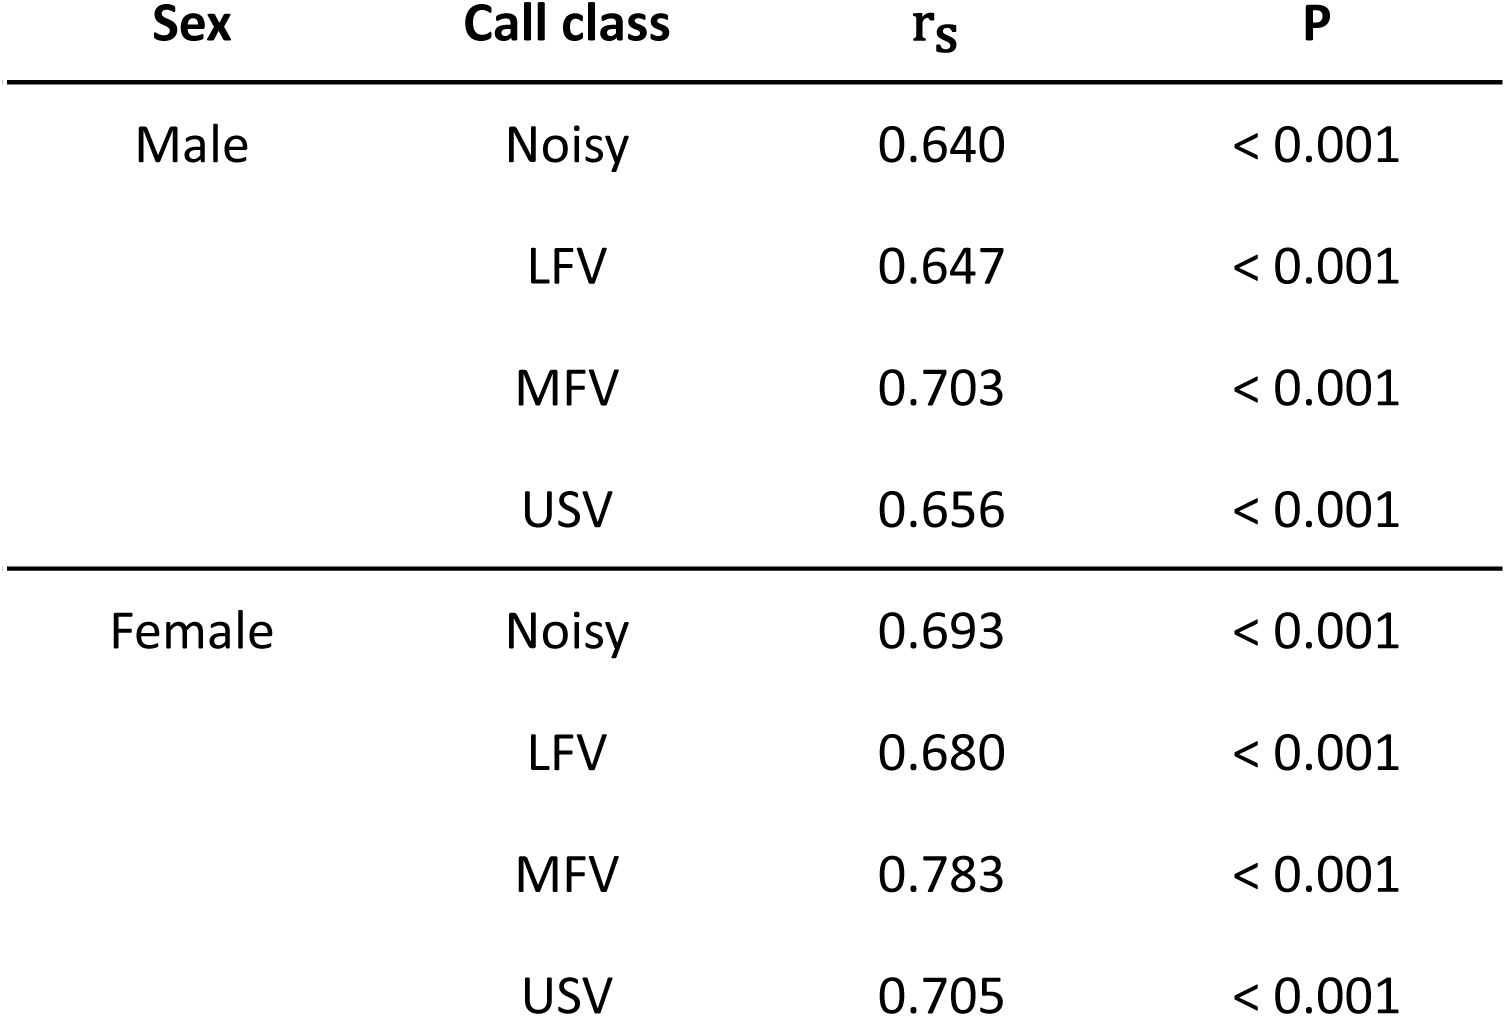Viewport: 1506px width, 1017px height.
Task: Select the Male row label
Action: coord(191,146)
